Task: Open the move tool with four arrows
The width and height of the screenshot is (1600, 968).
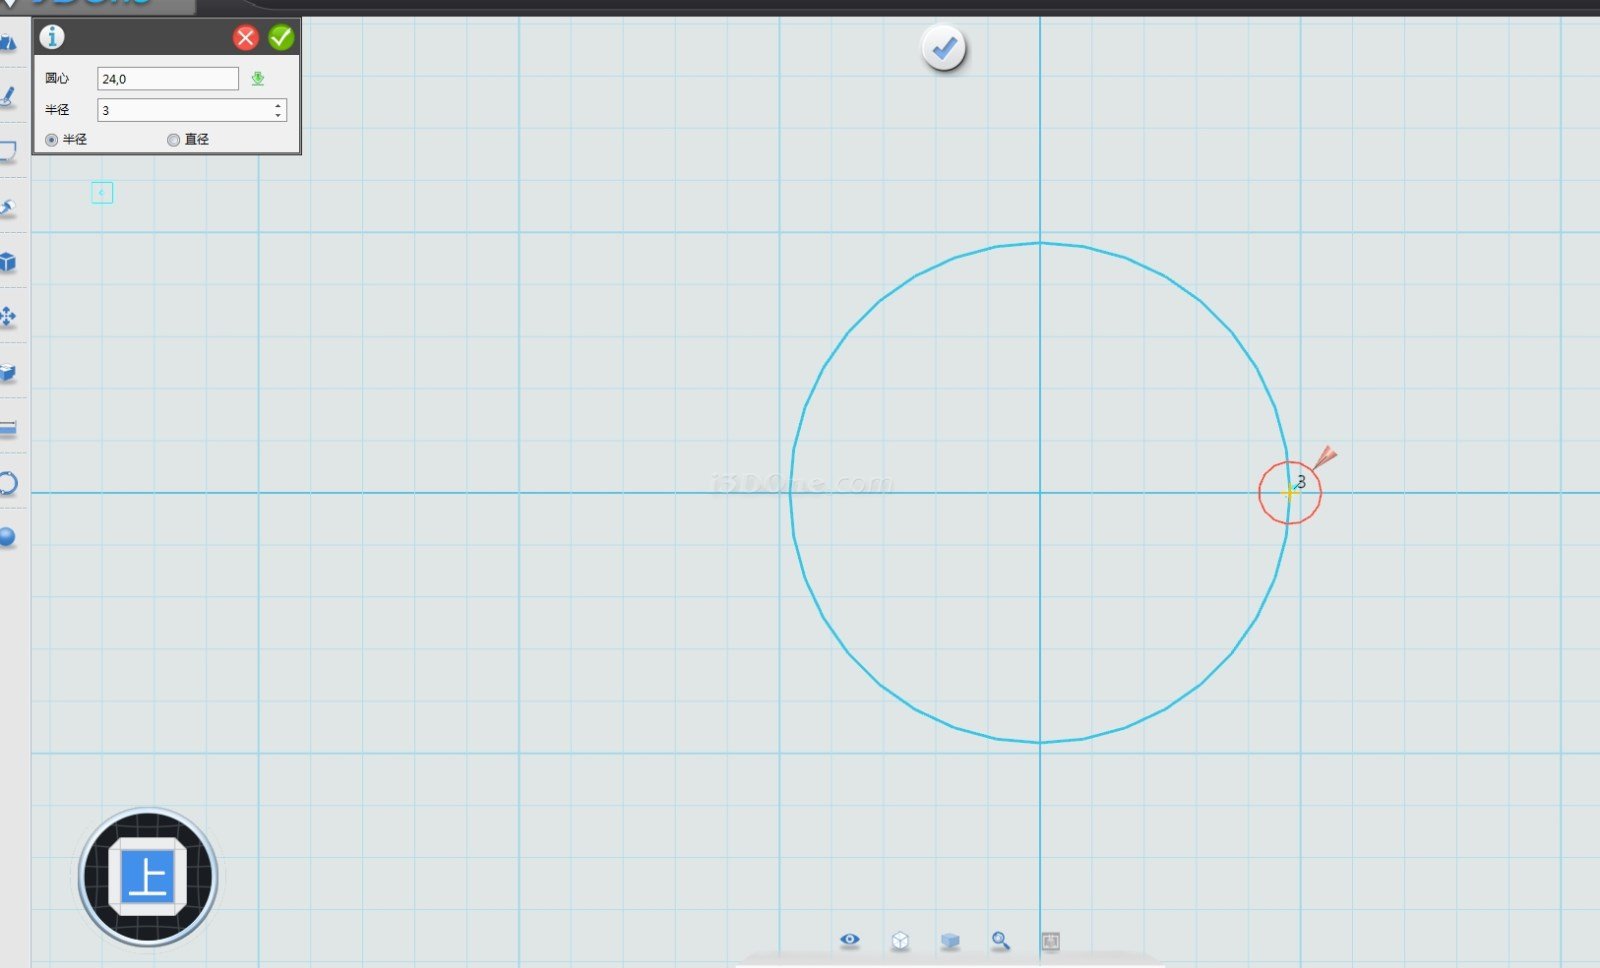Action: pyautogui.click(x=8, y=317)
